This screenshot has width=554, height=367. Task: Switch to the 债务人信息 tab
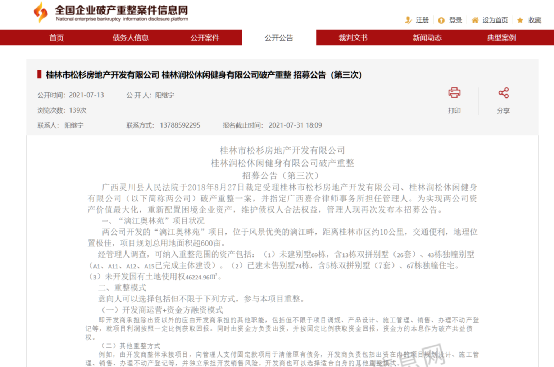tap(130, 37)
